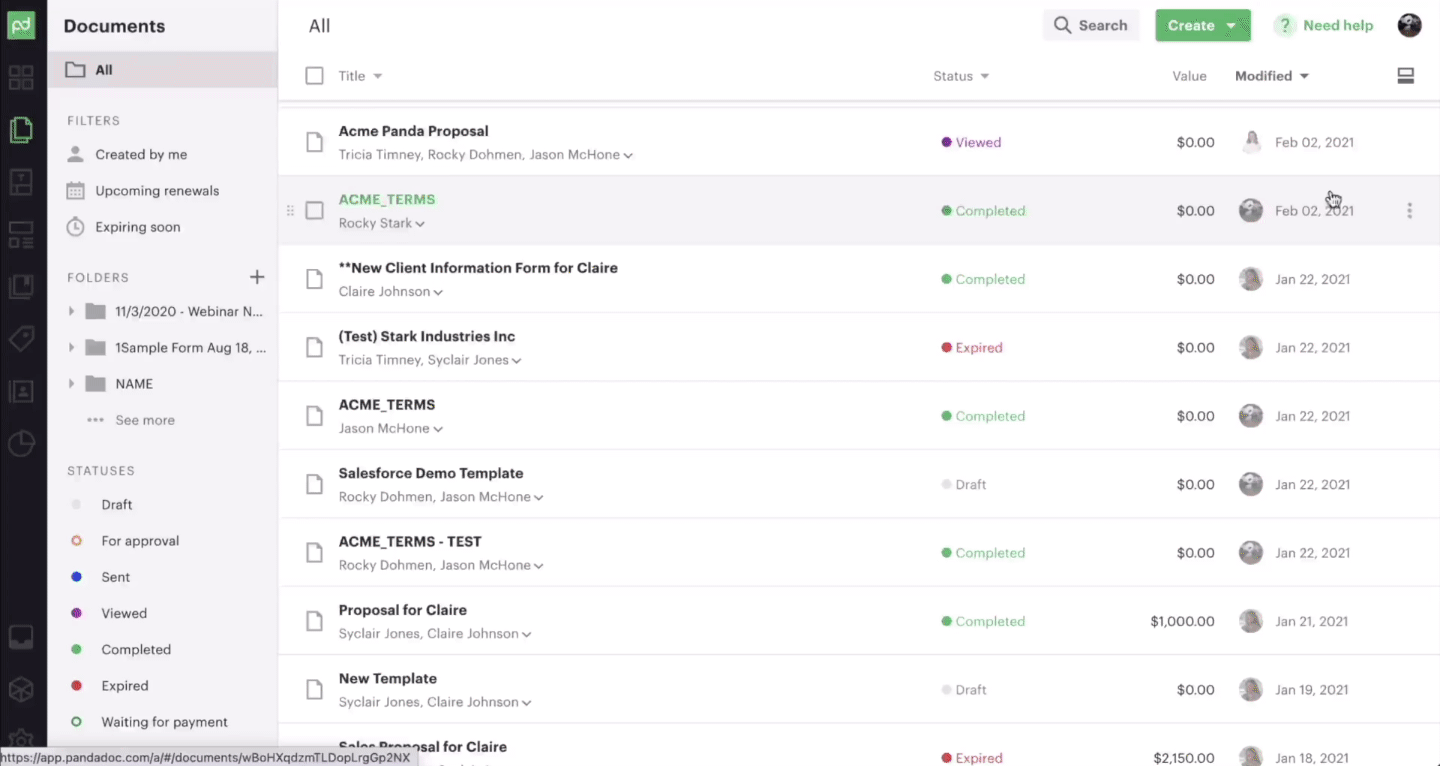The height and width of the screenshot is (766, 1440).
Task: Open the user profile avatar at top right
Action: coord(1409,25)
